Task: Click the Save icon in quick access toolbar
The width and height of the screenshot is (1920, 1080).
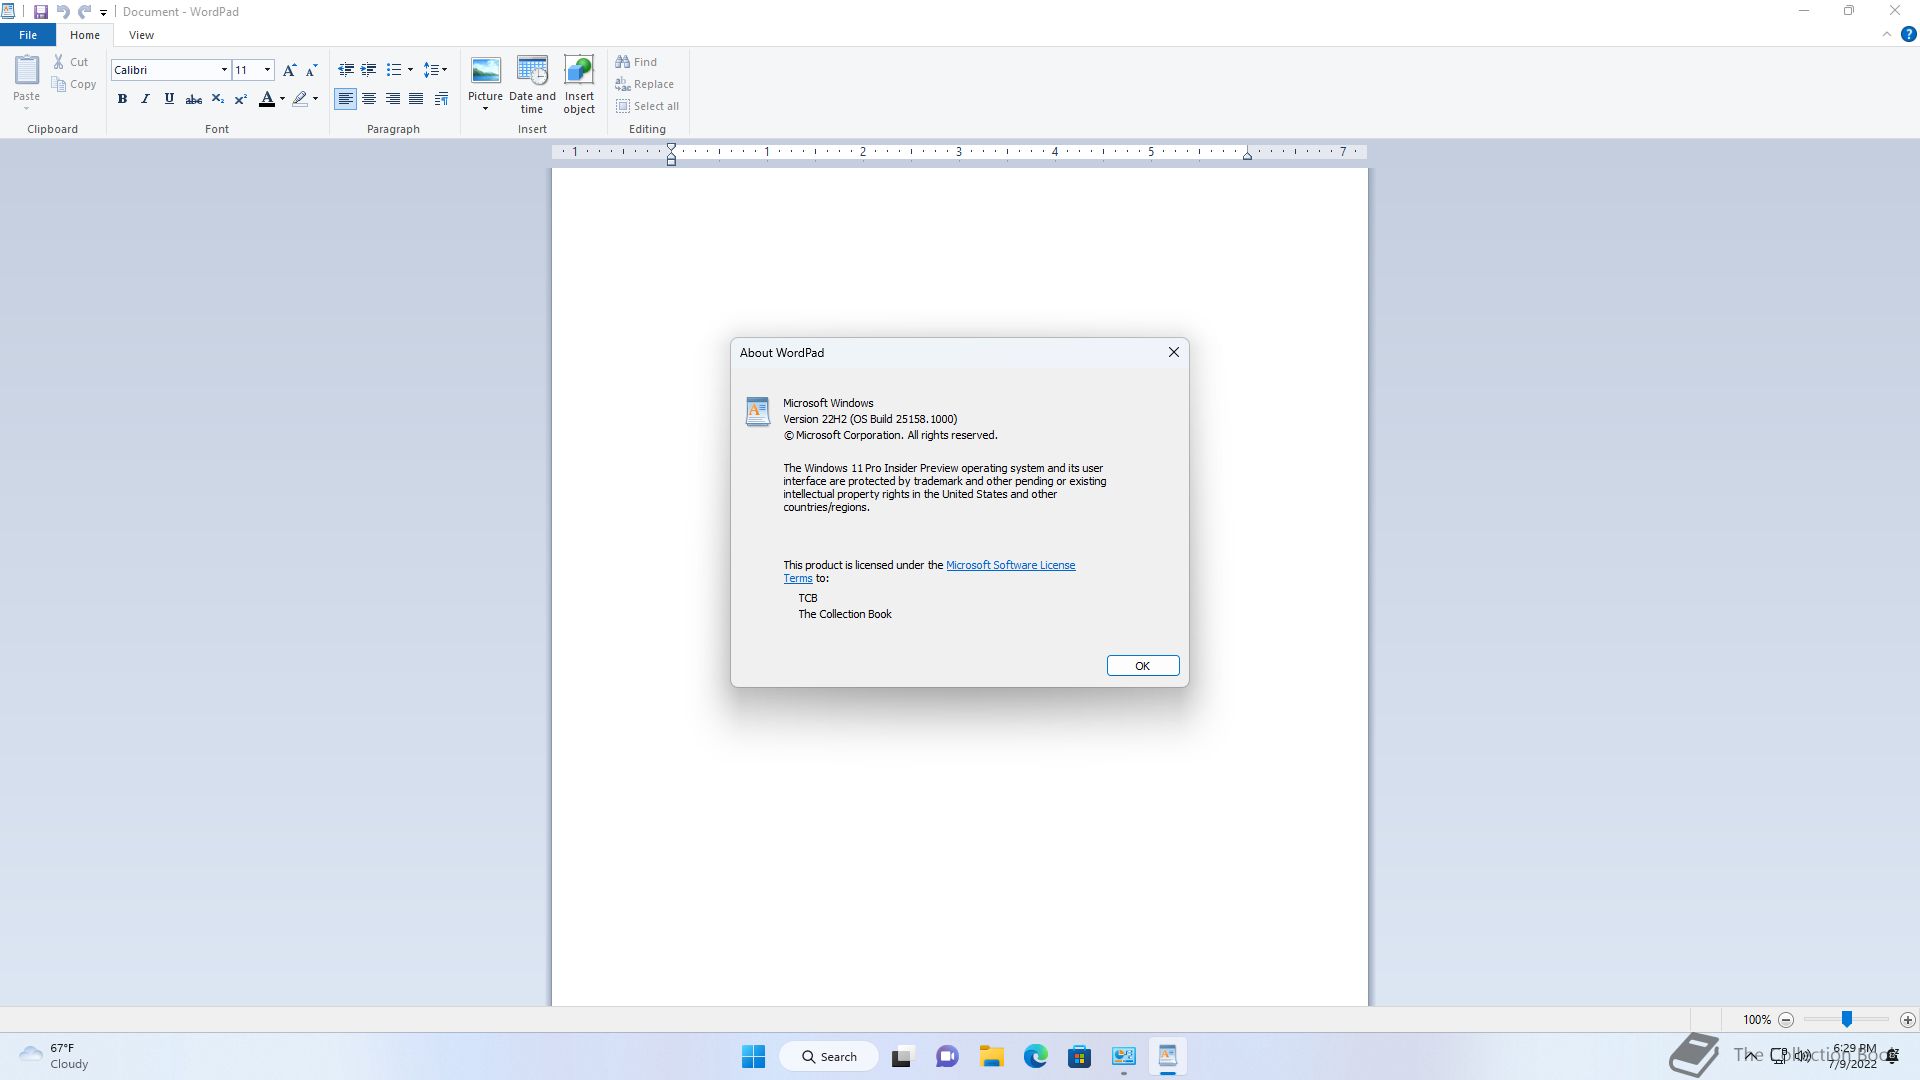Action: 41,12
